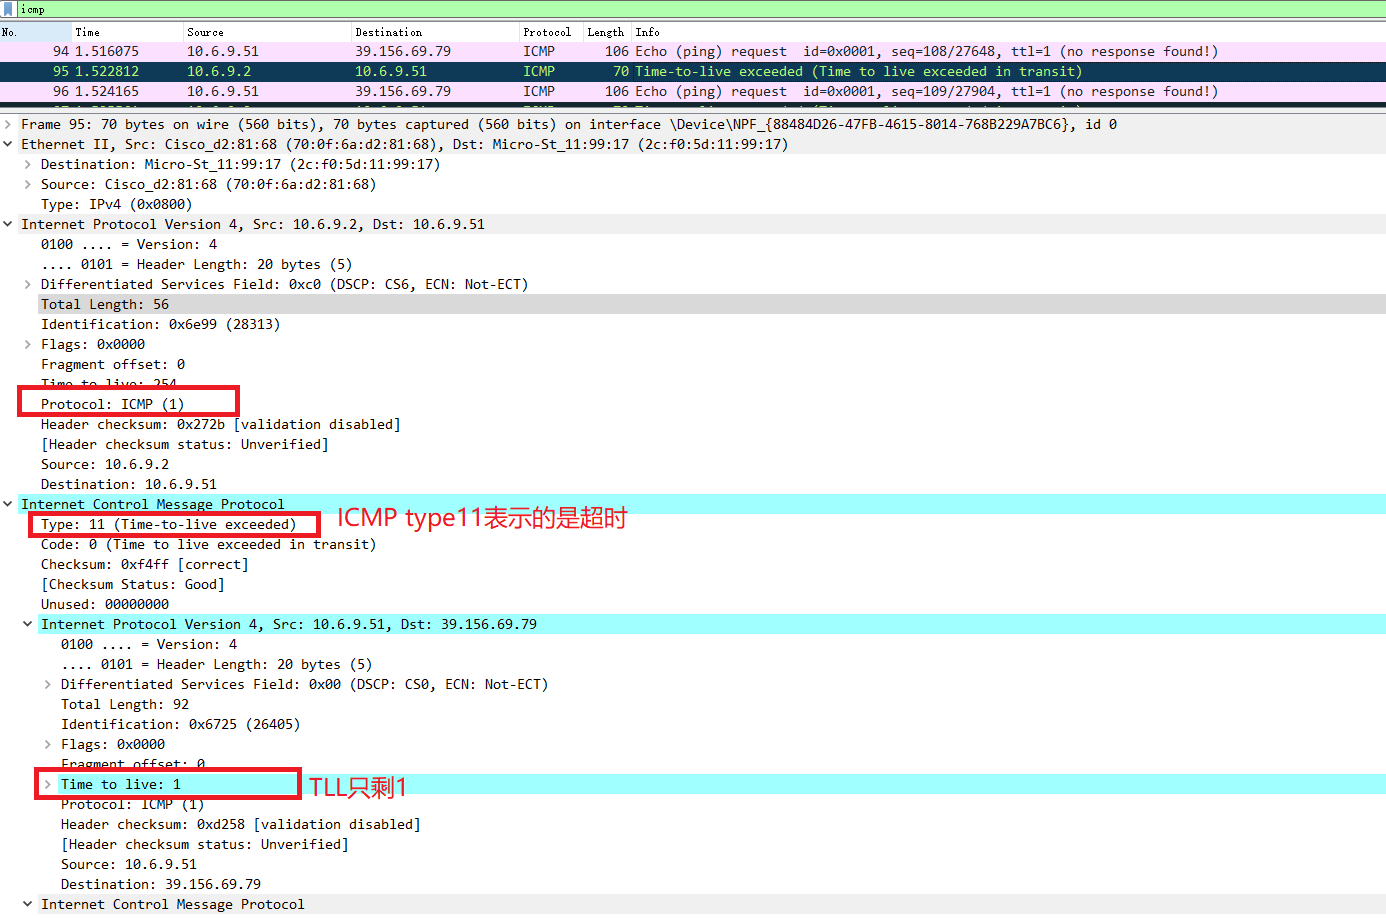The height and width of the screenshot is (918, 1386).
Task: Expand the Destination Micro-St_11:99:17 address details
Action: pyautogui.click(x=26, y=164)
